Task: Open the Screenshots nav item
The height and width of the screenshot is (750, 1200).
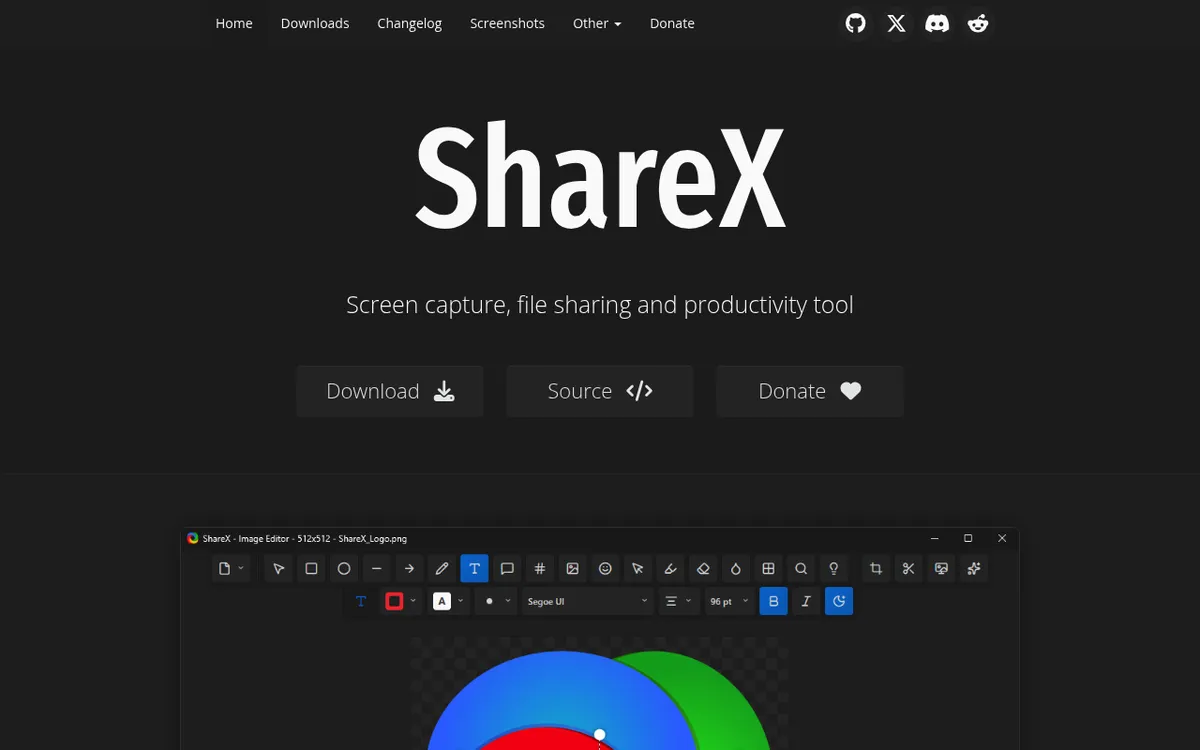Action: tap(507, 23)
